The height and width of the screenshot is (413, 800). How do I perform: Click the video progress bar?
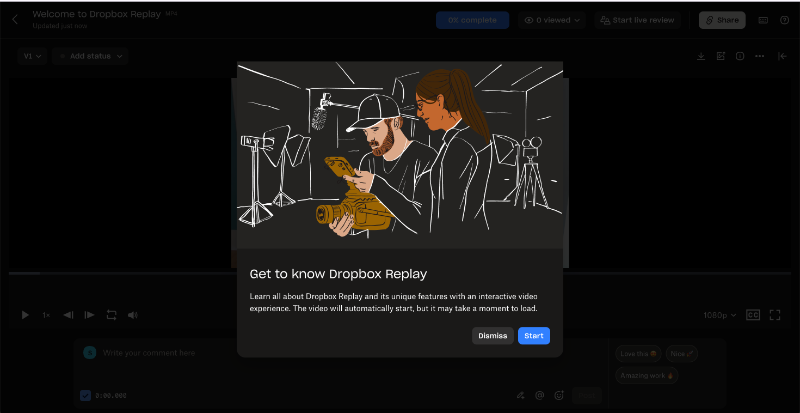[400, 274]
